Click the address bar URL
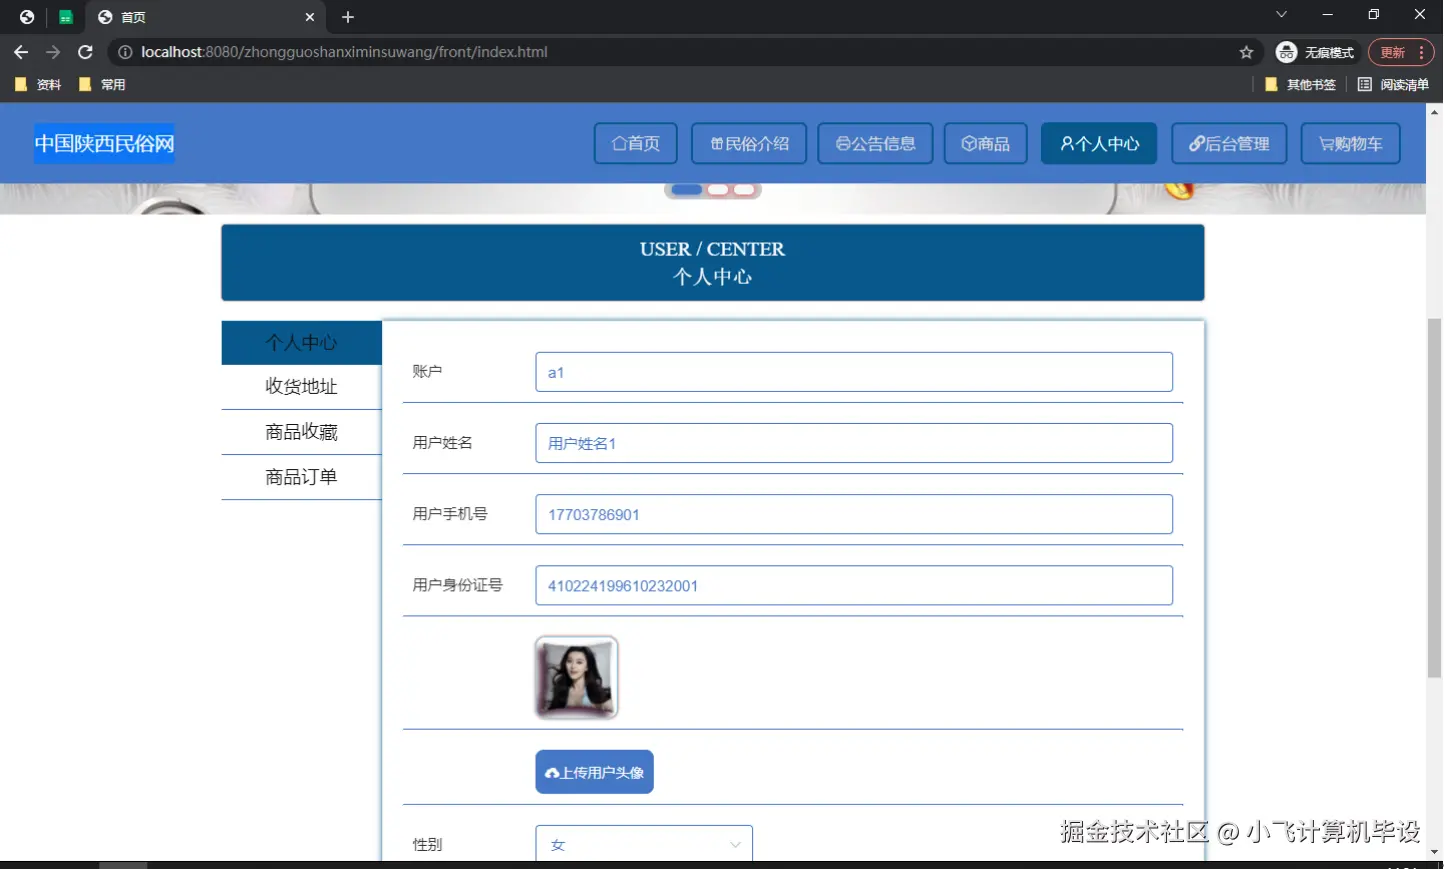The width and height of the screenshot is (1444, 869). pos(344,52)
